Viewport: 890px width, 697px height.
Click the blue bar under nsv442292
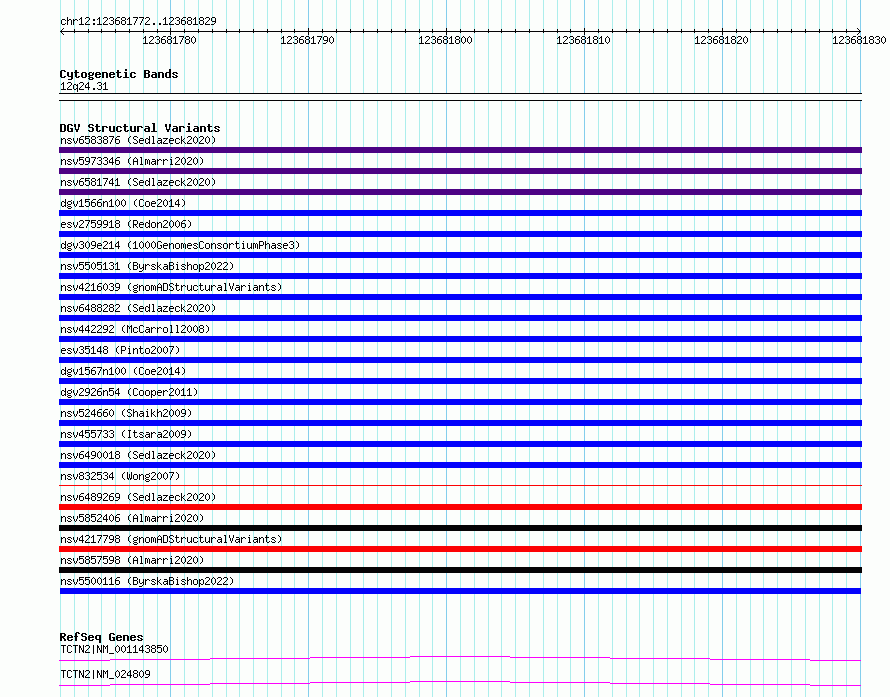tap(460, 339)
